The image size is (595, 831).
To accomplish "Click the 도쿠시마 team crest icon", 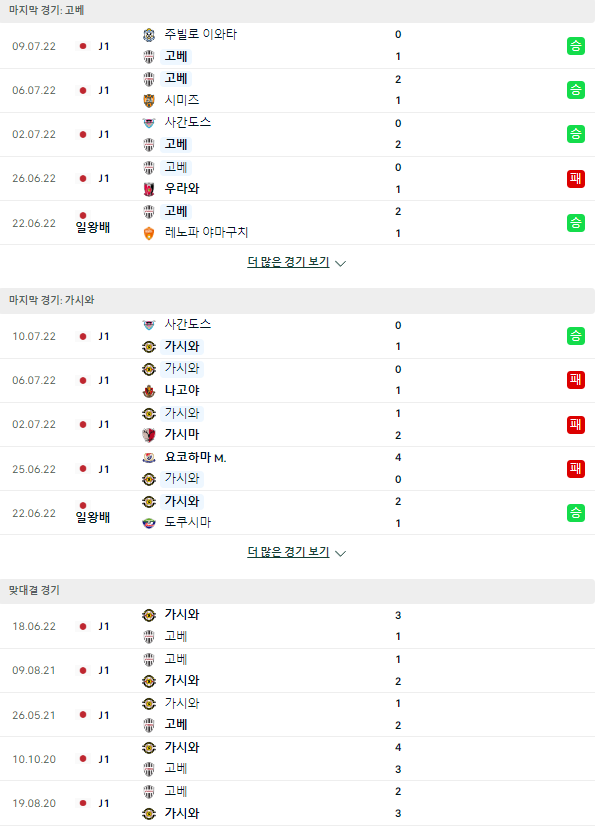I will [149, 523].
